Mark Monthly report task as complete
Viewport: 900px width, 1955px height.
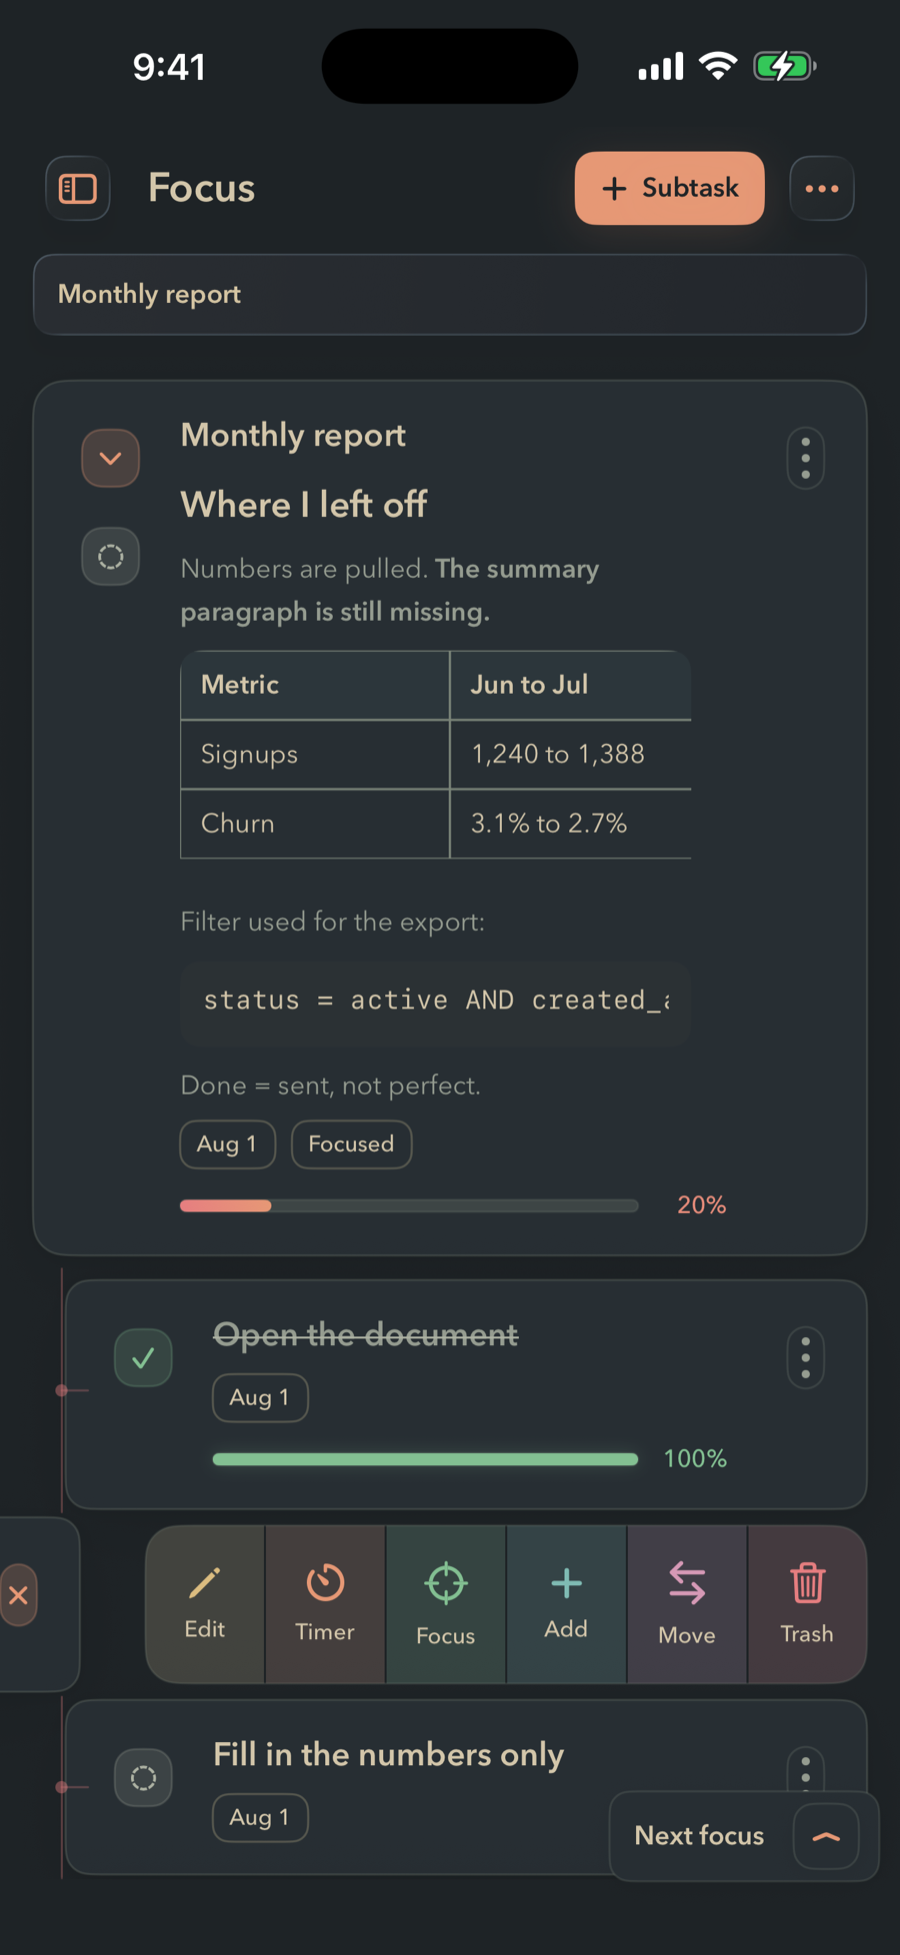(110, 556)
